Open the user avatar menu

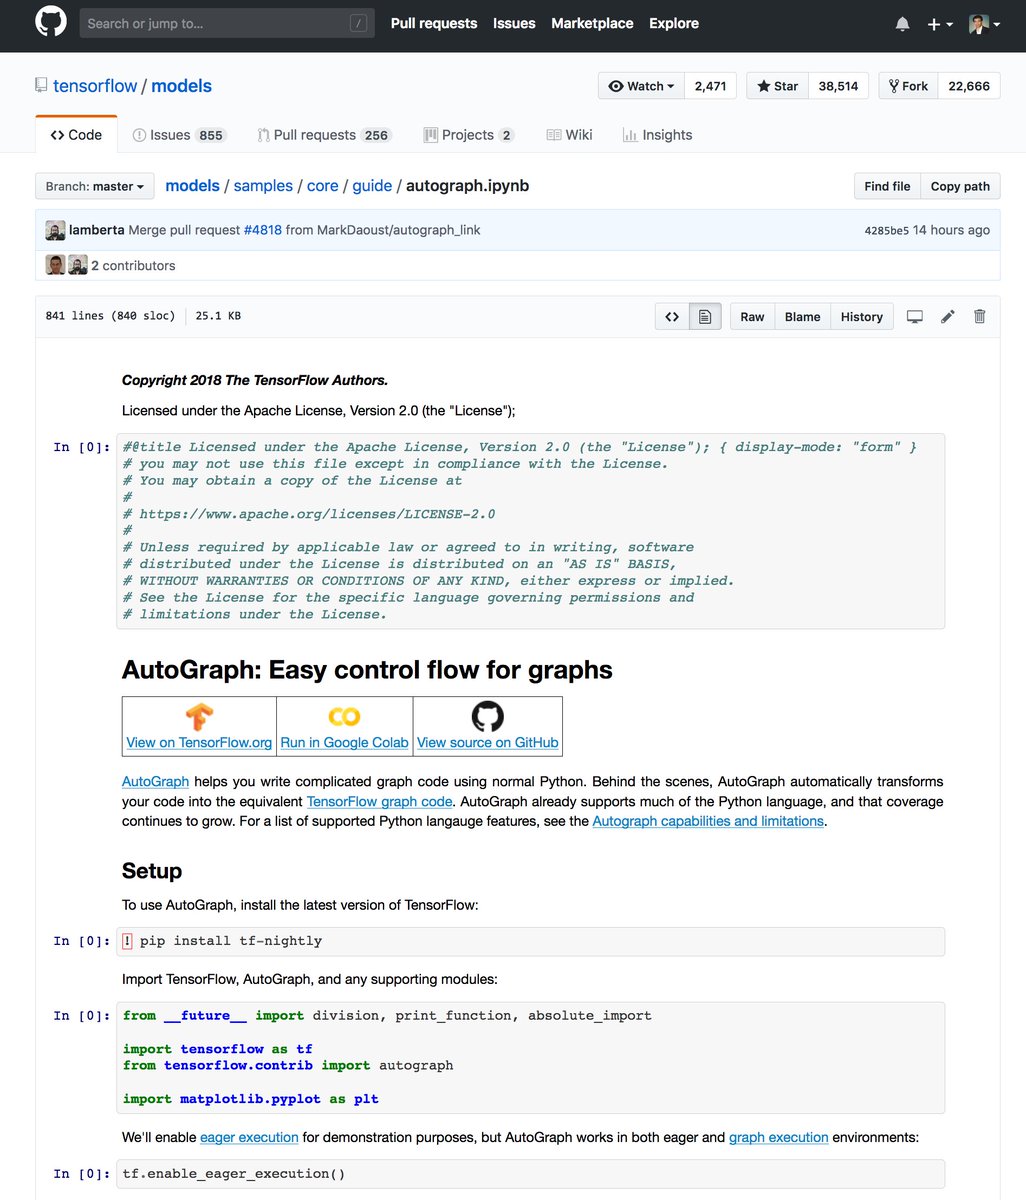pyautogui.click(x=984, y=24)
